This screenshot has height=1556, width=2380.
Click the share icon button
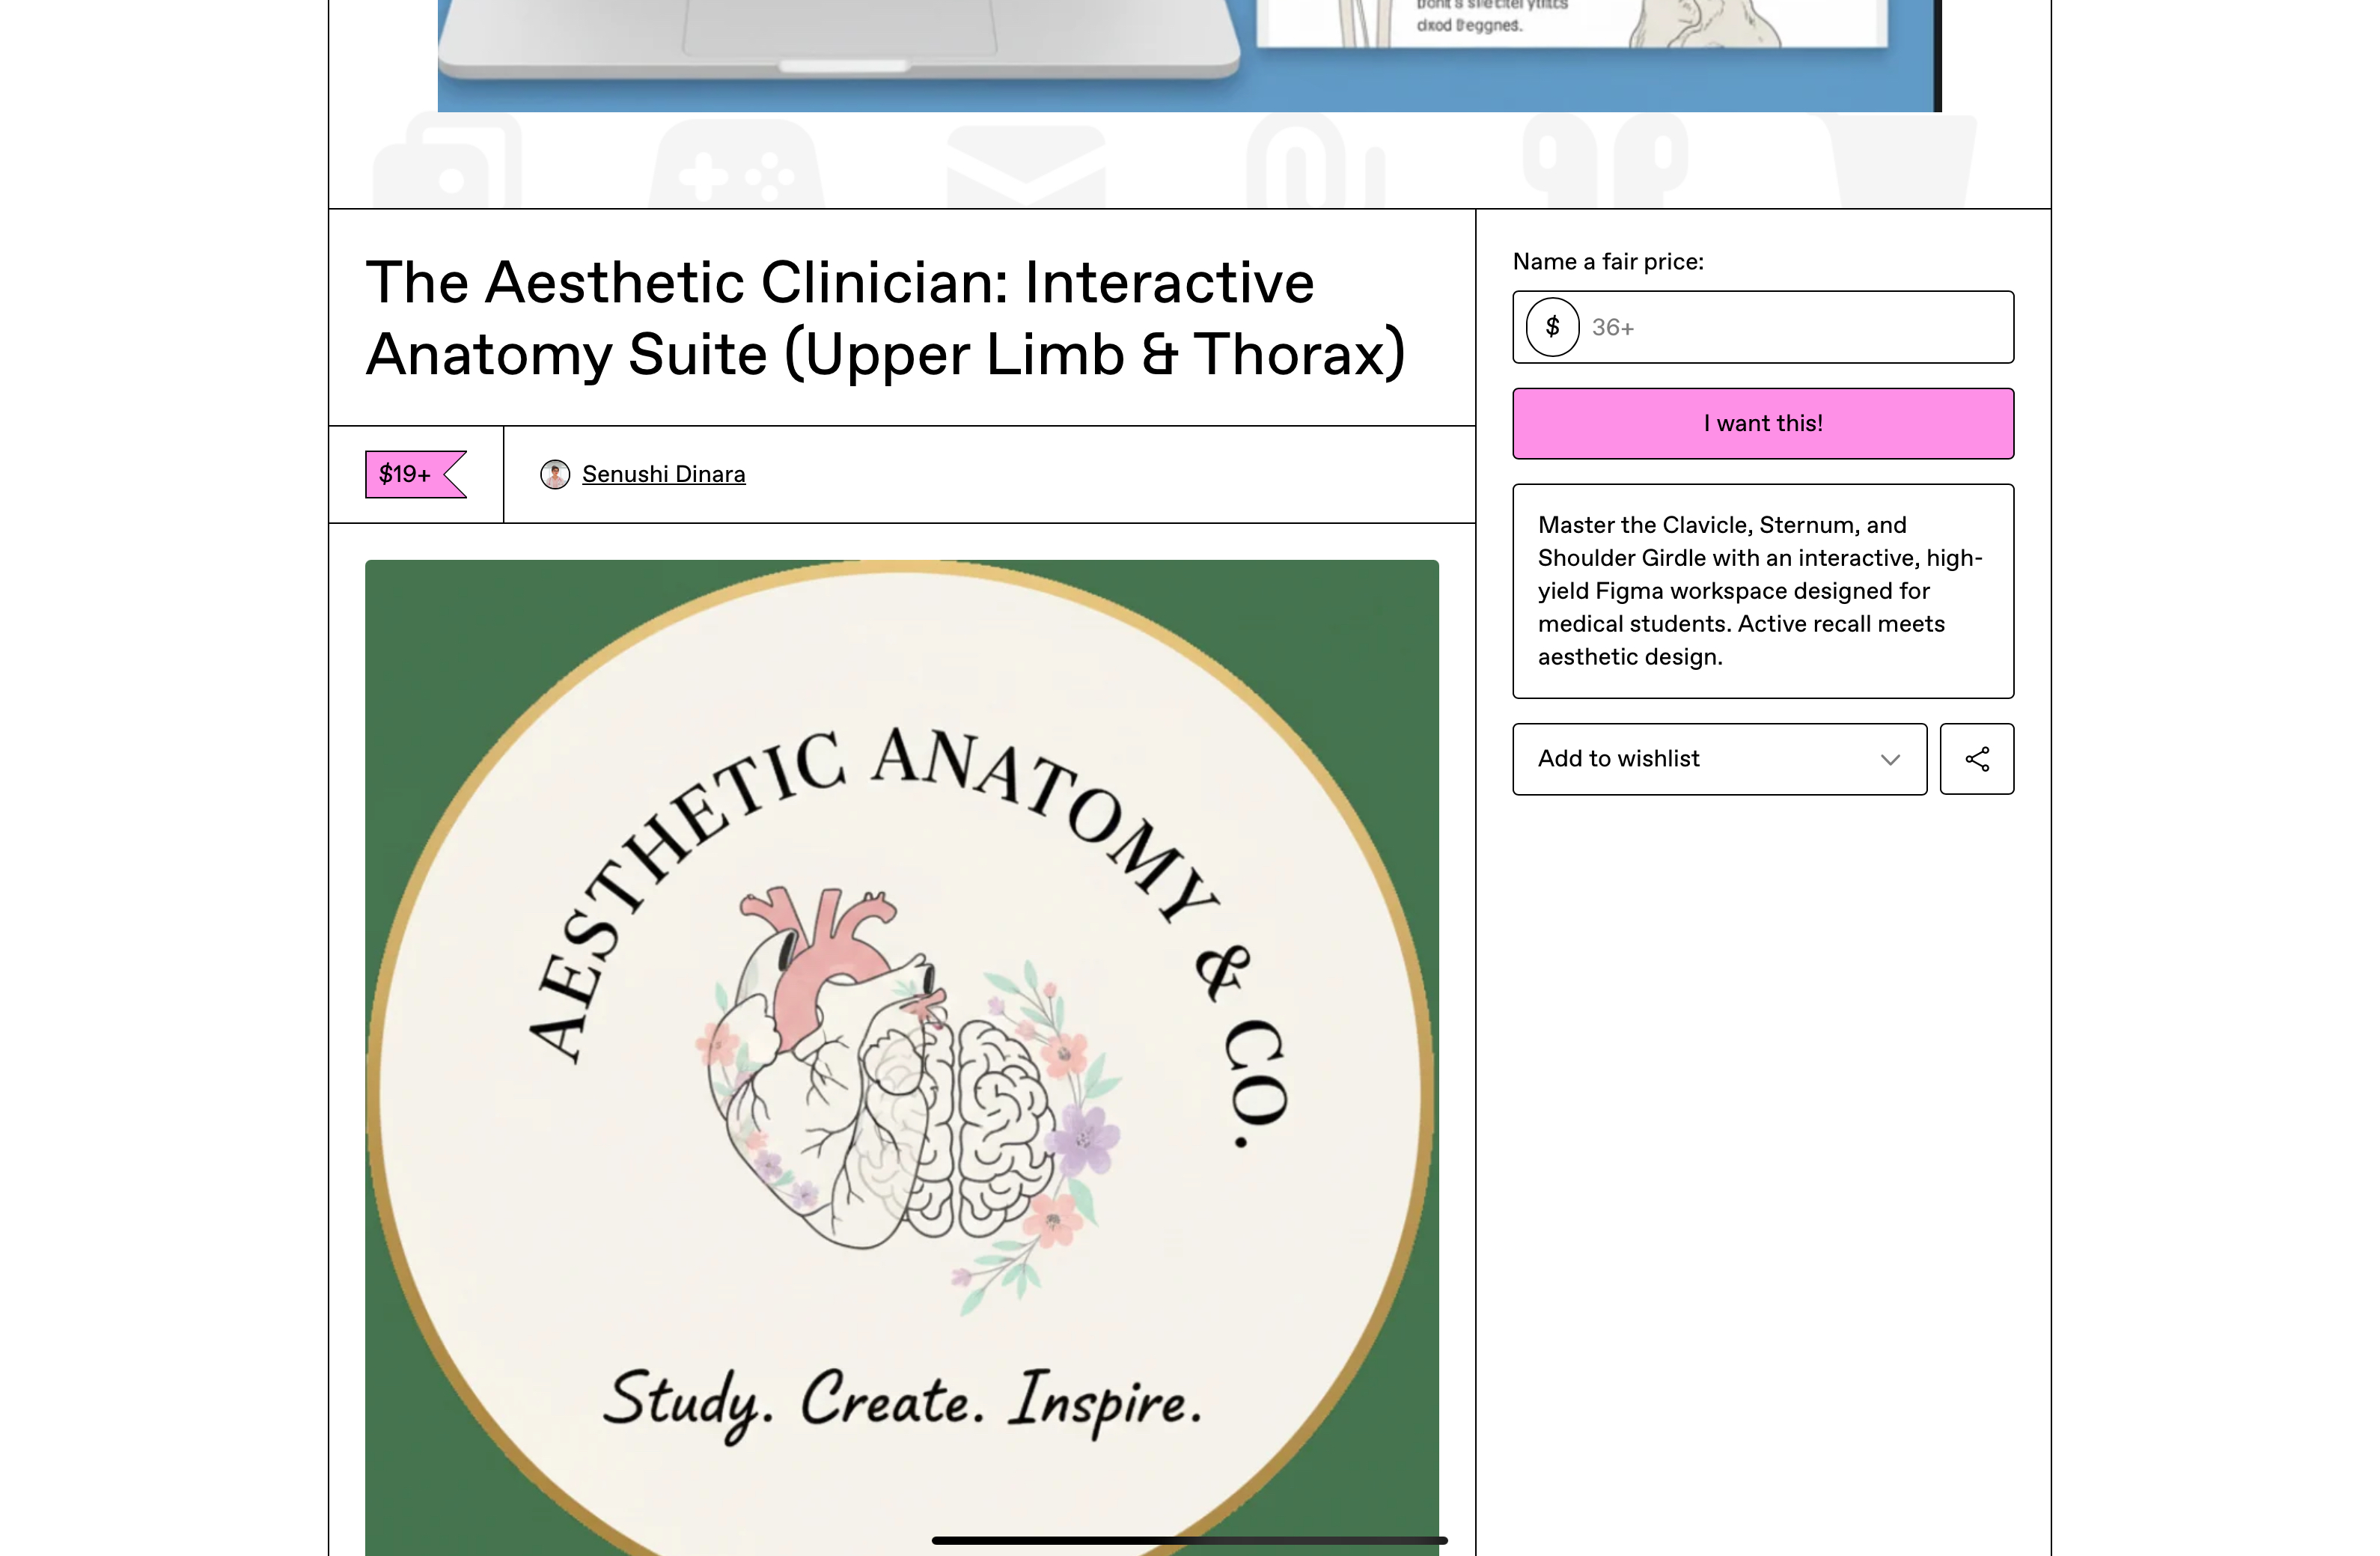pos(1976,759)
